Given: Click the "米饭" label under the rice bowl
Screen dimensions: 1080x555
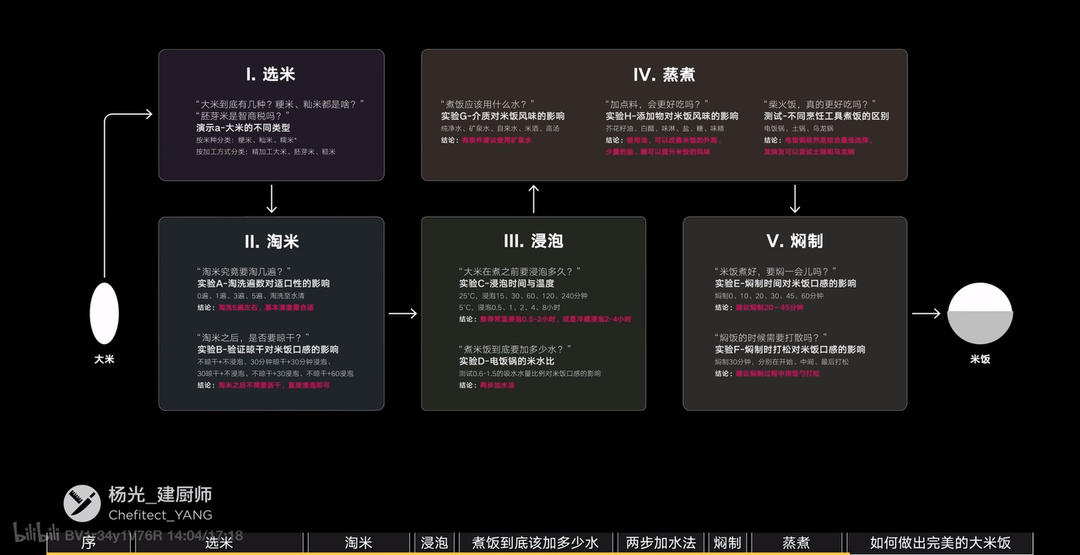Looking at the screenshot, I should coord(980,359).
